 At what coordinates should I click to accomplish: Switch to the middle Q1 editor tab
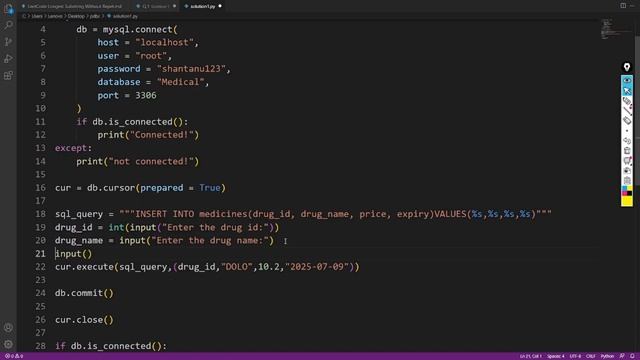pos(155,6)
